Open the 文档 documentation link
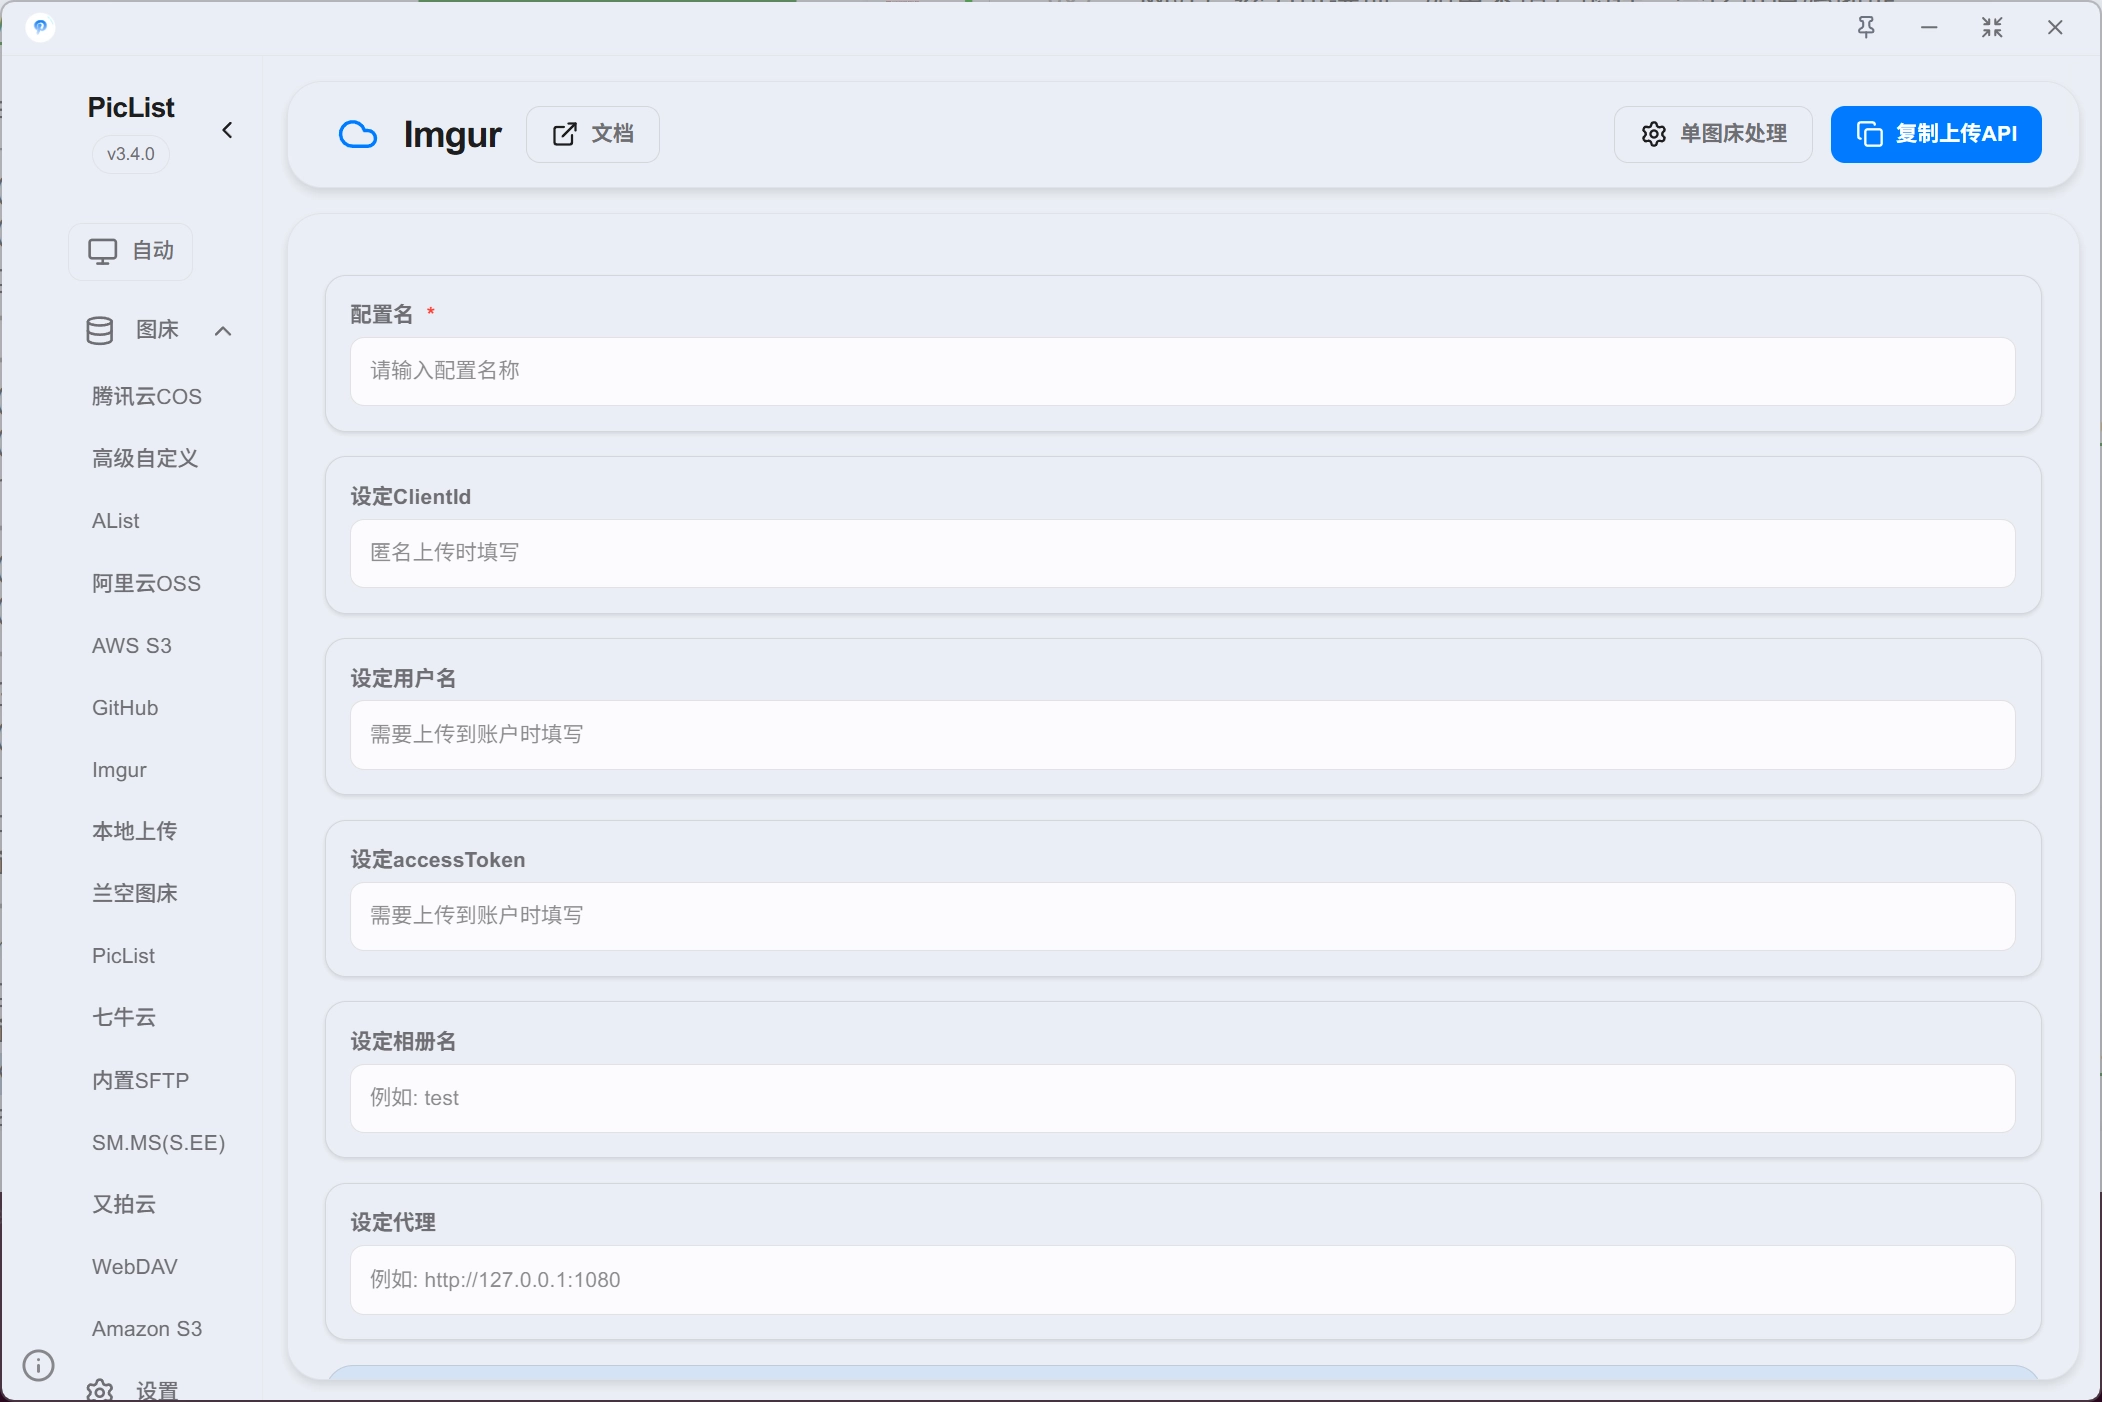The width and height of the screenshot is (2102, 1402). [593, 134]
